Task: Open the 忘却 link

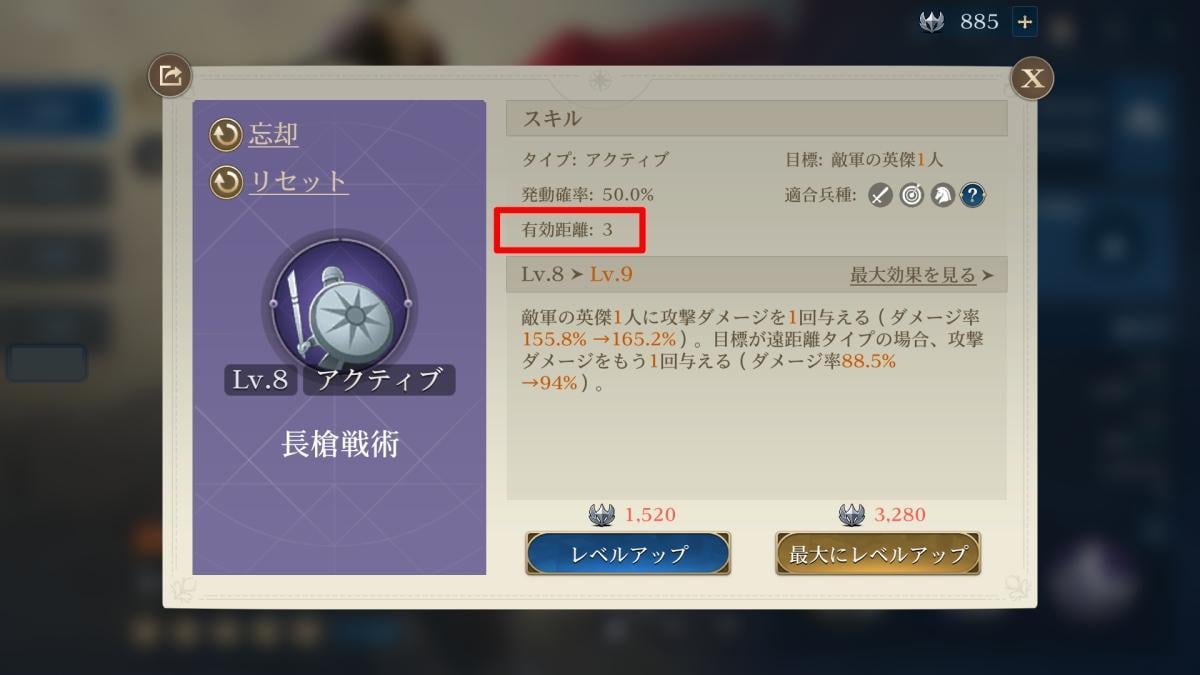Action: pos(274,134)
